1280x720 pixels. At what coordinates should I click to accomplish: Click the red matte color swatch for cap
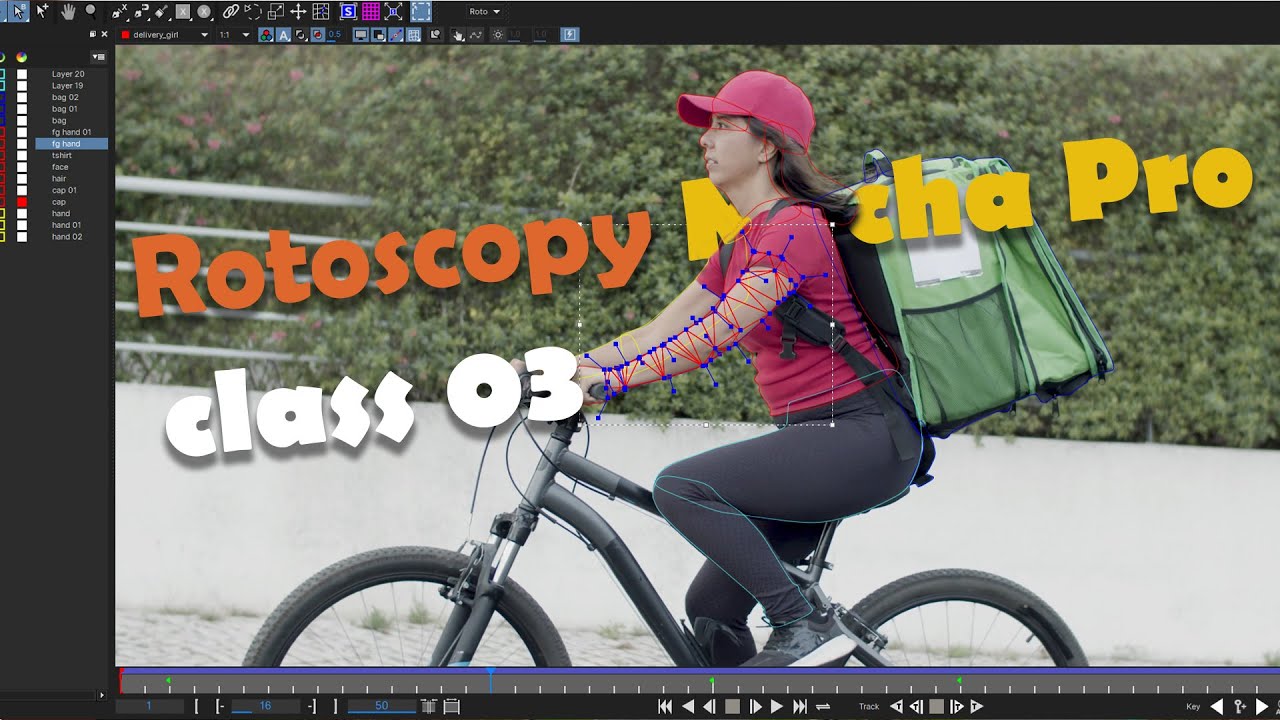(x=22, y=202)
